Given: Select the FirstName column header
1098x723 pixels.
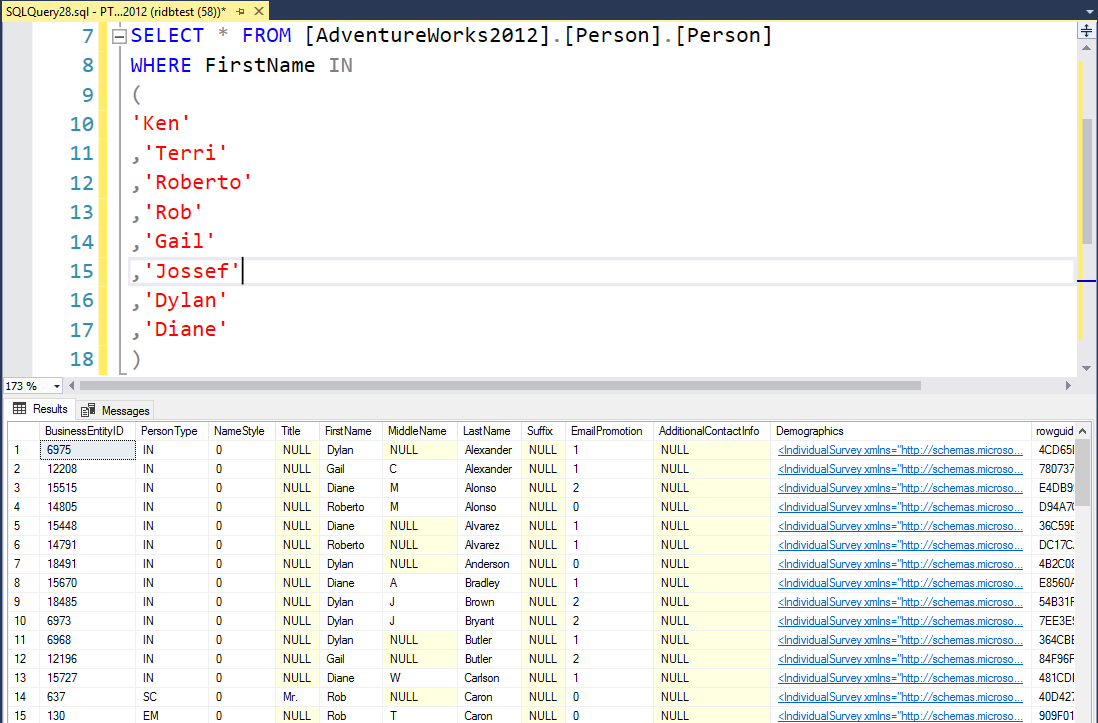Looking at the screenshot, I should pyautogui.click(x=348, y=431).
